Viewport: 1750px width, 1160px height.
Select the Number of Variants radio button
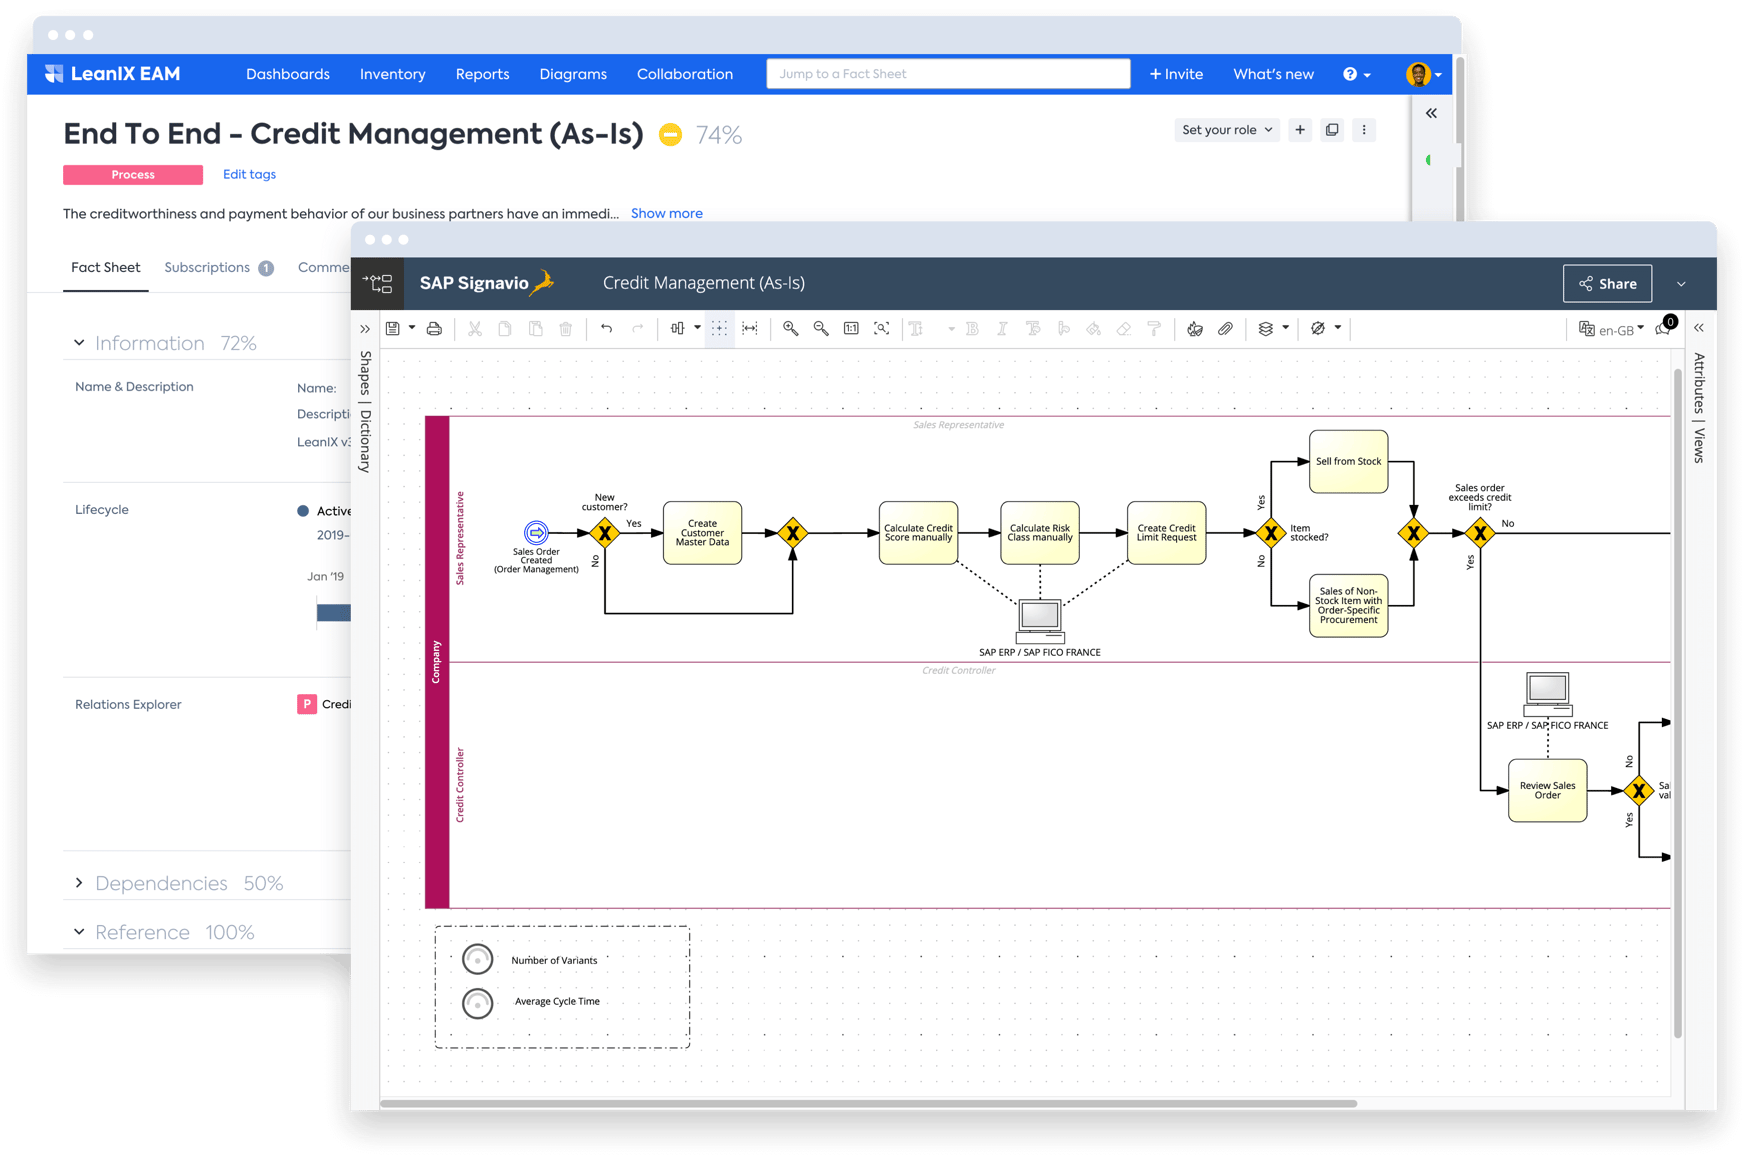478,959
